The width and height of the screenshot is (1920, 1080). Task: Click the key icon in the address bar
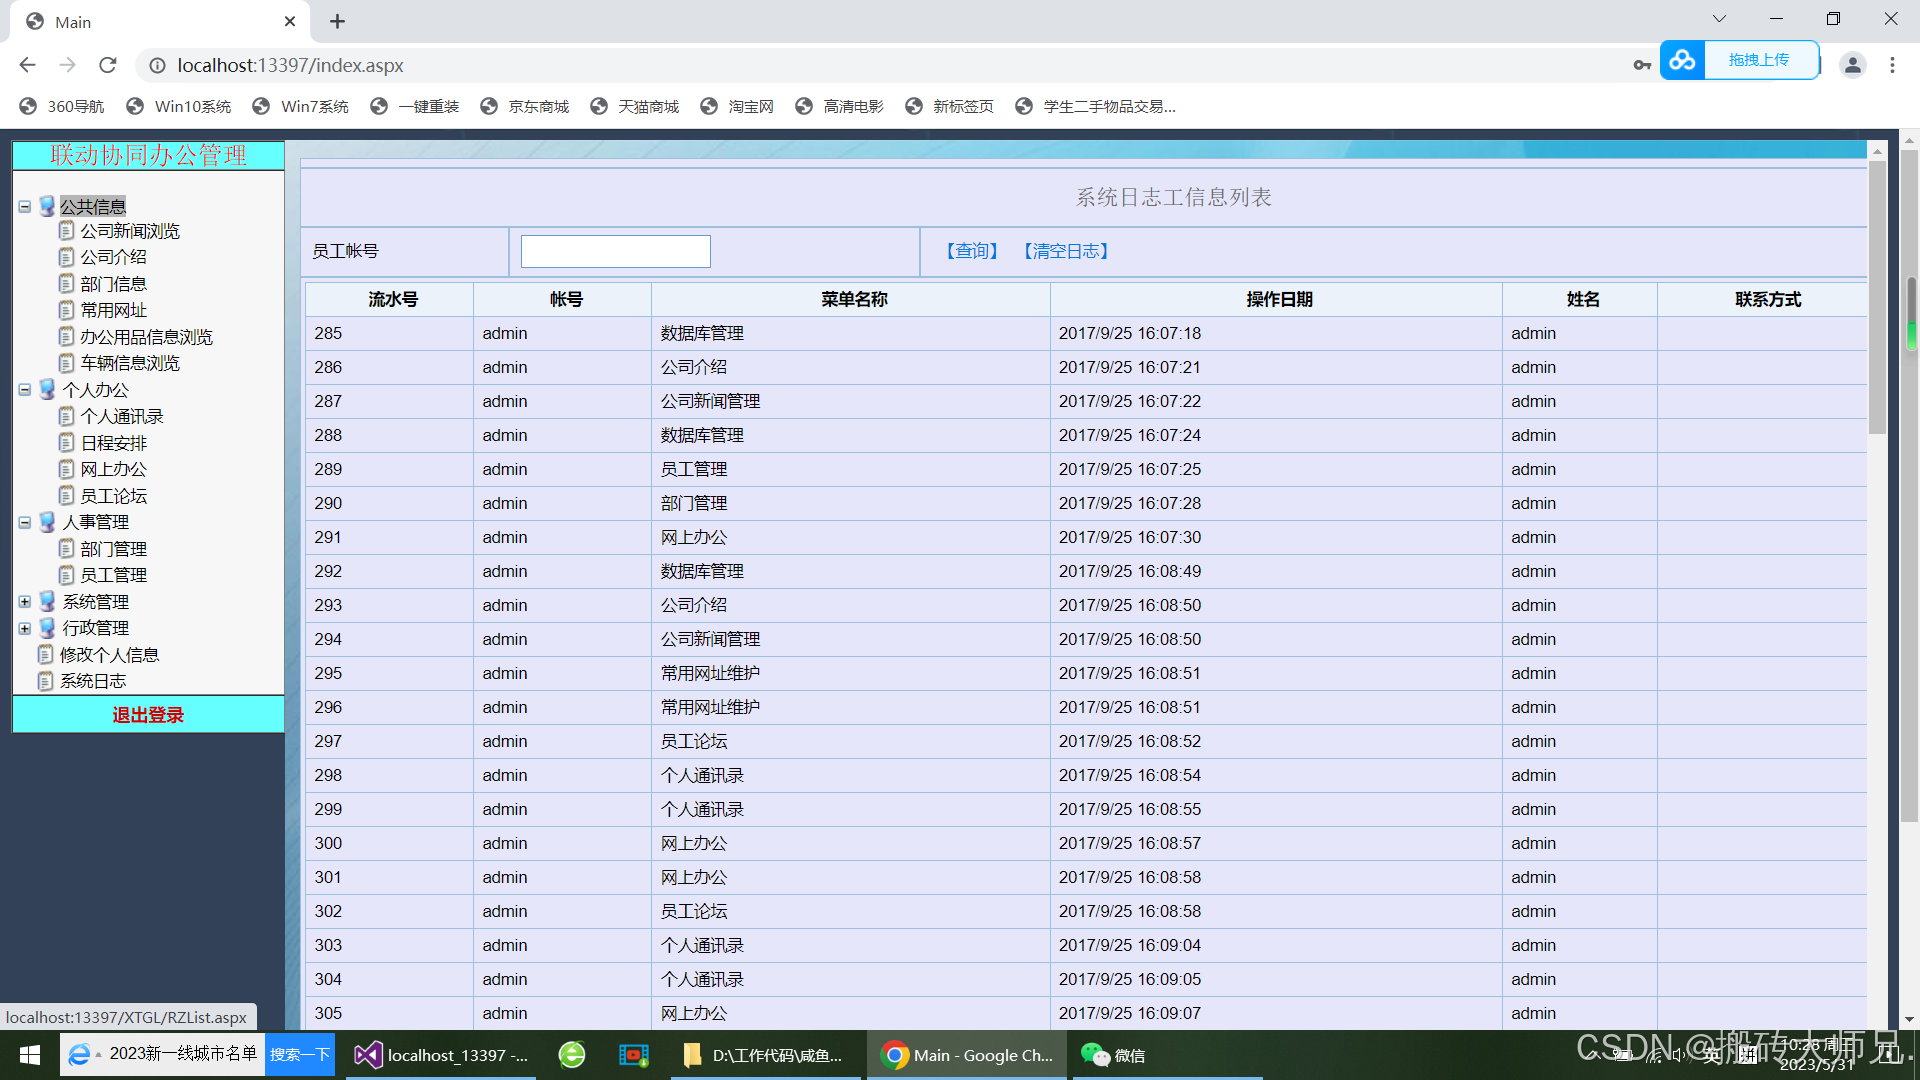coord(1641,64)
